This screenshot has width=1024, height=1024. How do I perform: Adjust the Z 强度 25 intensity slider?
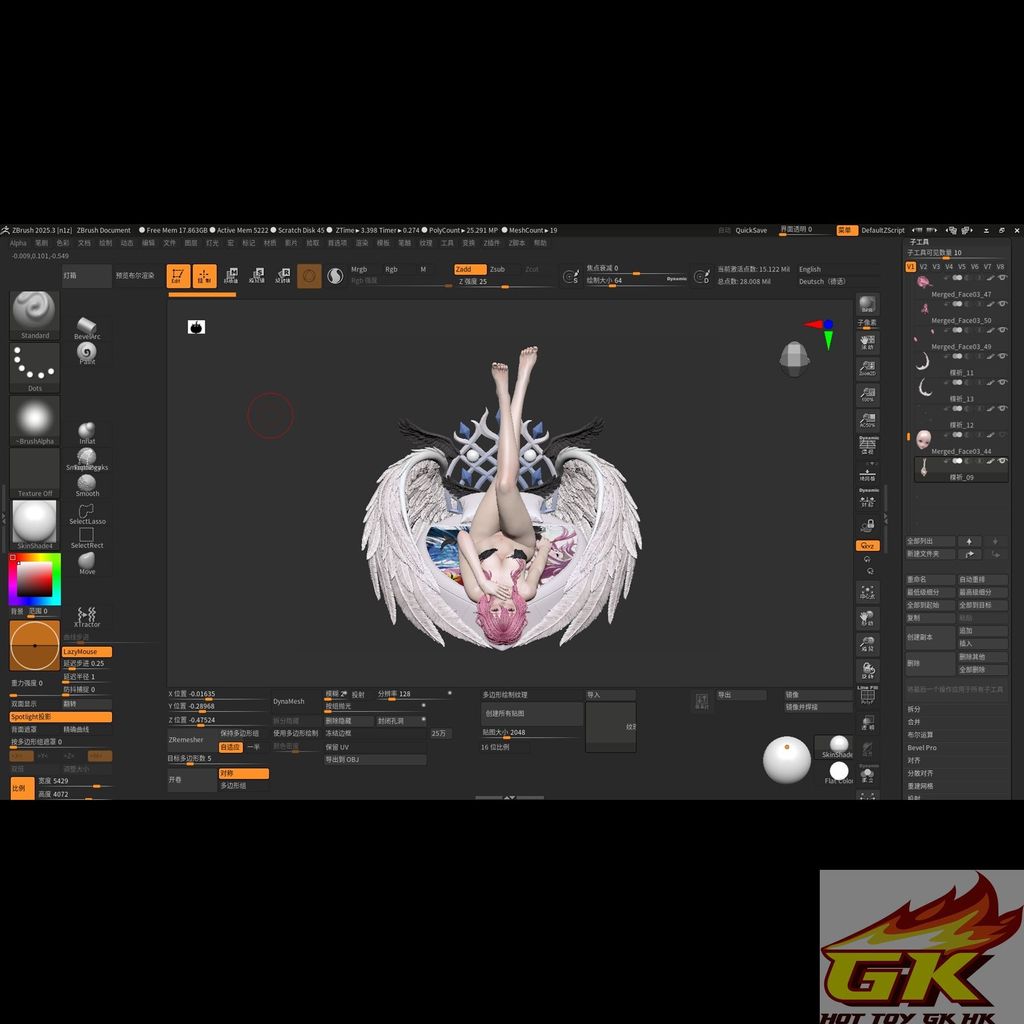pos(505,281)
